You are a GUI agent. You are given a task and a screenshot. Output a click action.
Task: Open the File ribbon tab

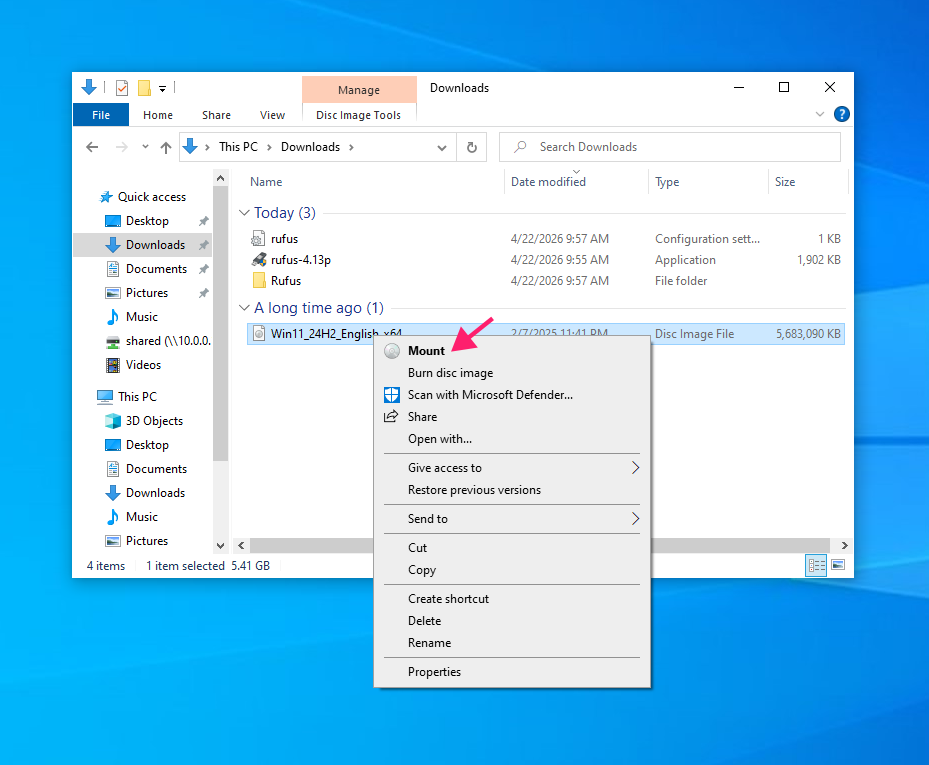click(101, 115)
